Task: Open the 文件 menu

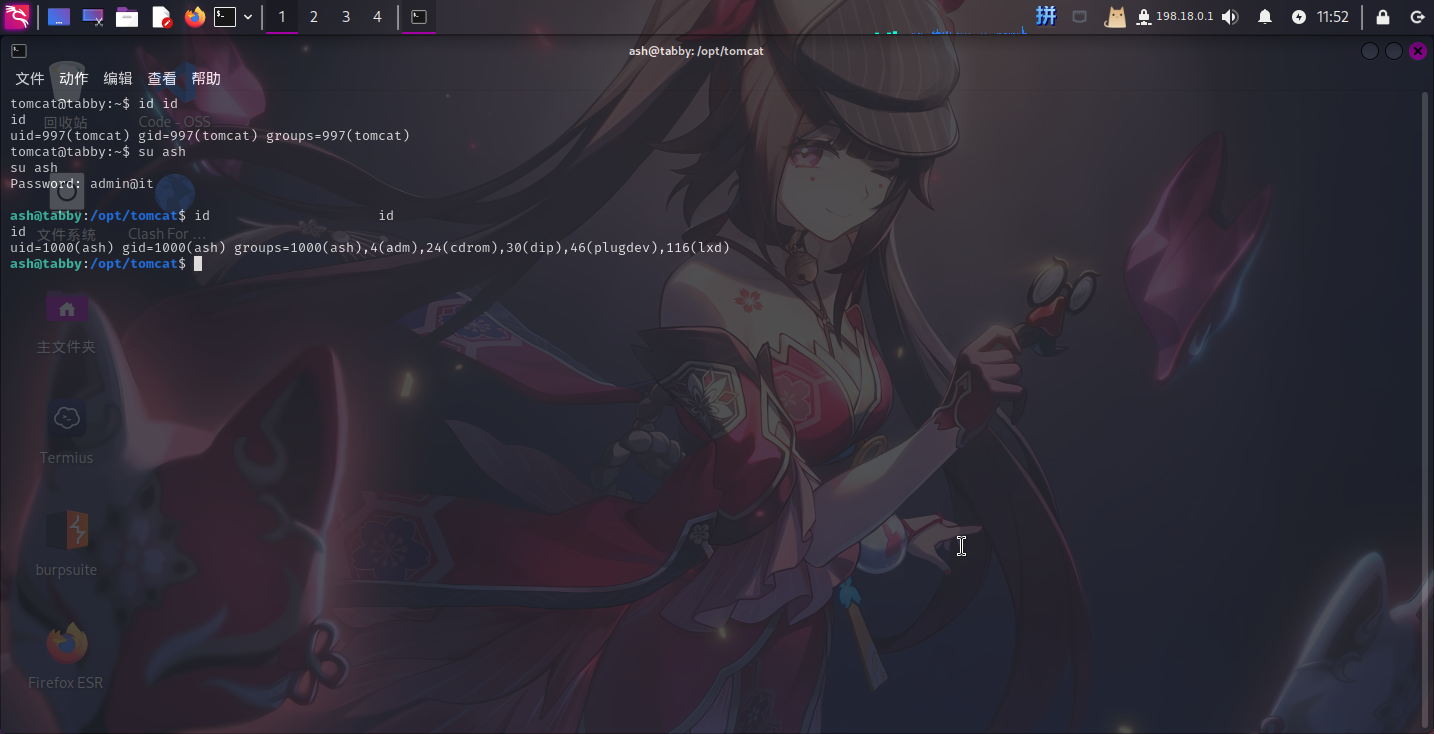Action: [x=30, y=79]
